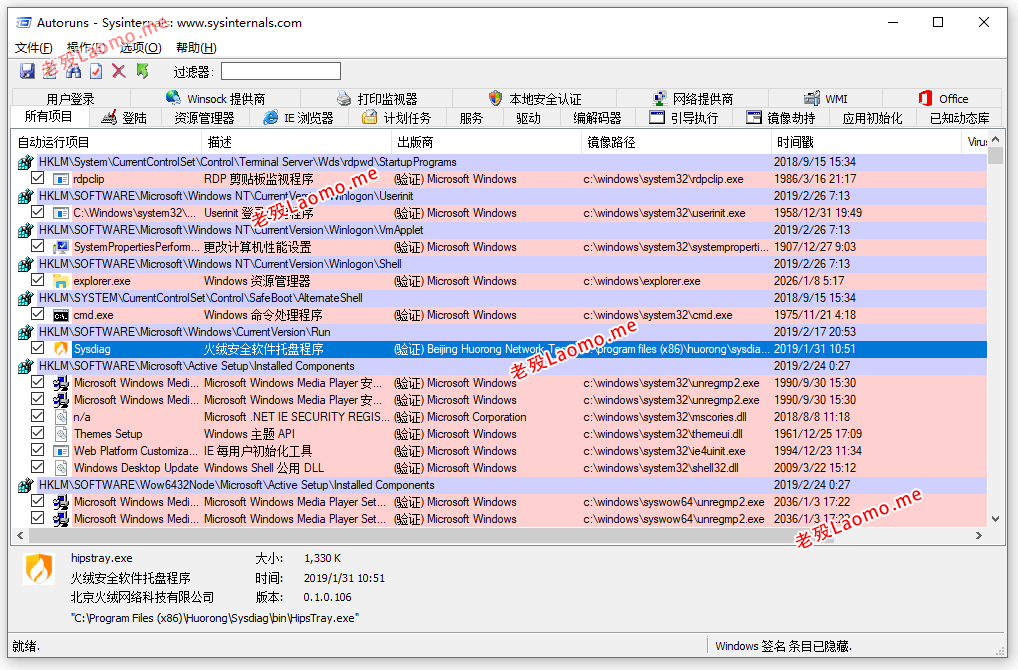This screenshot has width=1018, height=670.
Task: Switch to the Winsock 提供商 tab
Action: point(216,99)
